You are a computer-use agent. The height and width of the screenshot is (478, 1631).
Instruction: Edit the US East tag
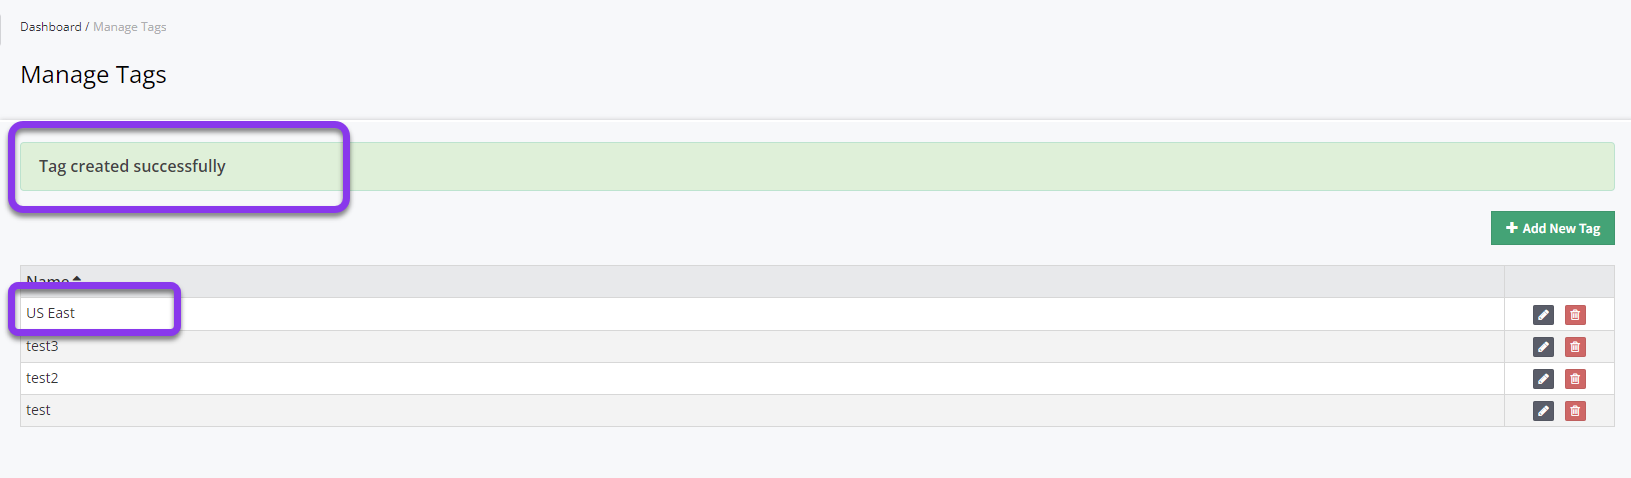click(1543, 315)
